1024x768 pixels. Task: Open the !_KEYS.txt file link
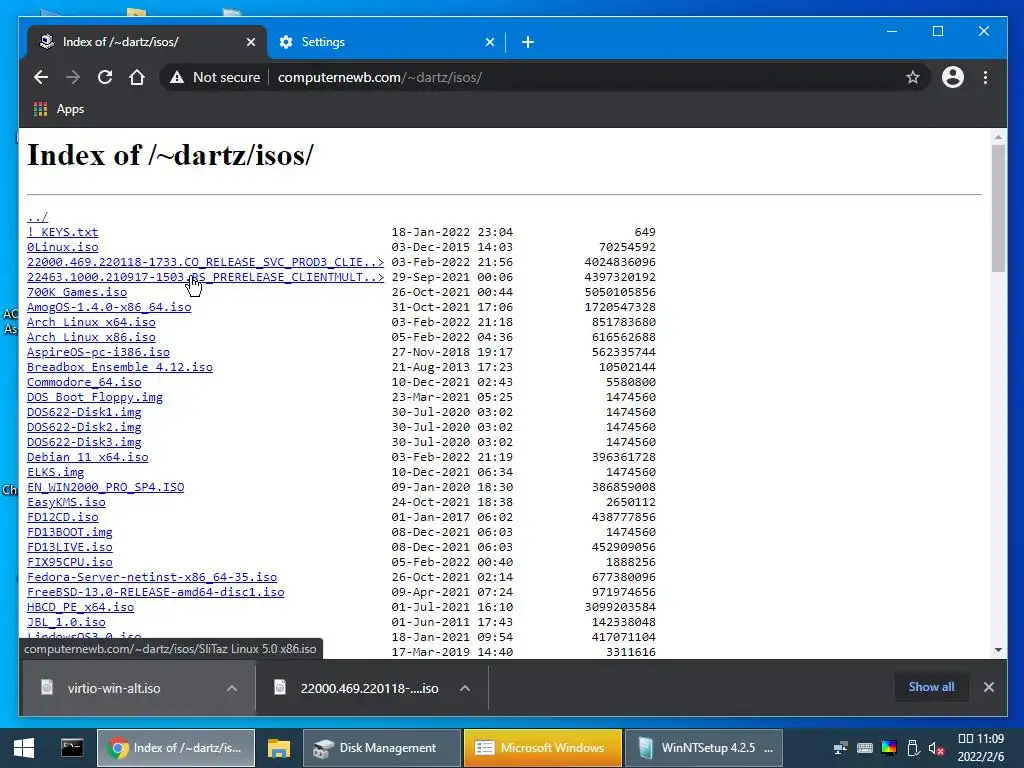tap(62, 232)
